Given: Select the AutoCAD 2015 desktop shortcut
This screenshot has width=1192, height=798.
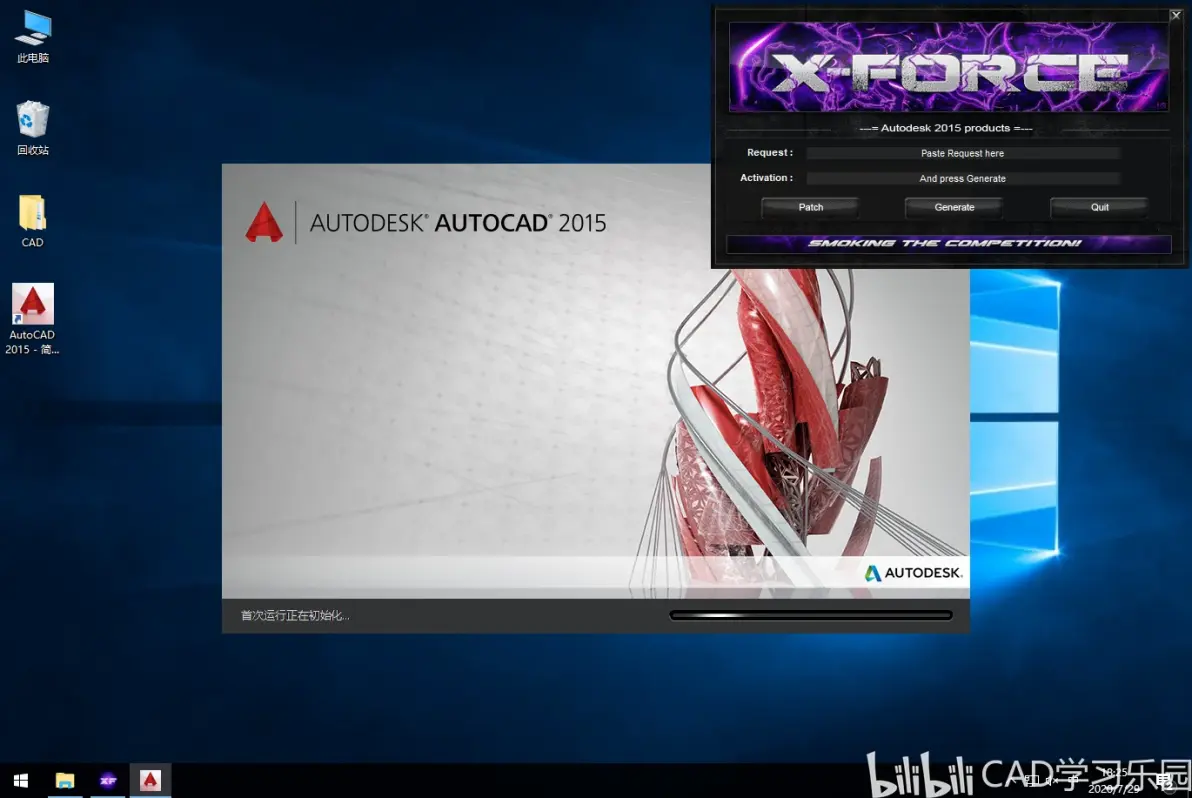Looking at the screenshot, I should 32,318.
